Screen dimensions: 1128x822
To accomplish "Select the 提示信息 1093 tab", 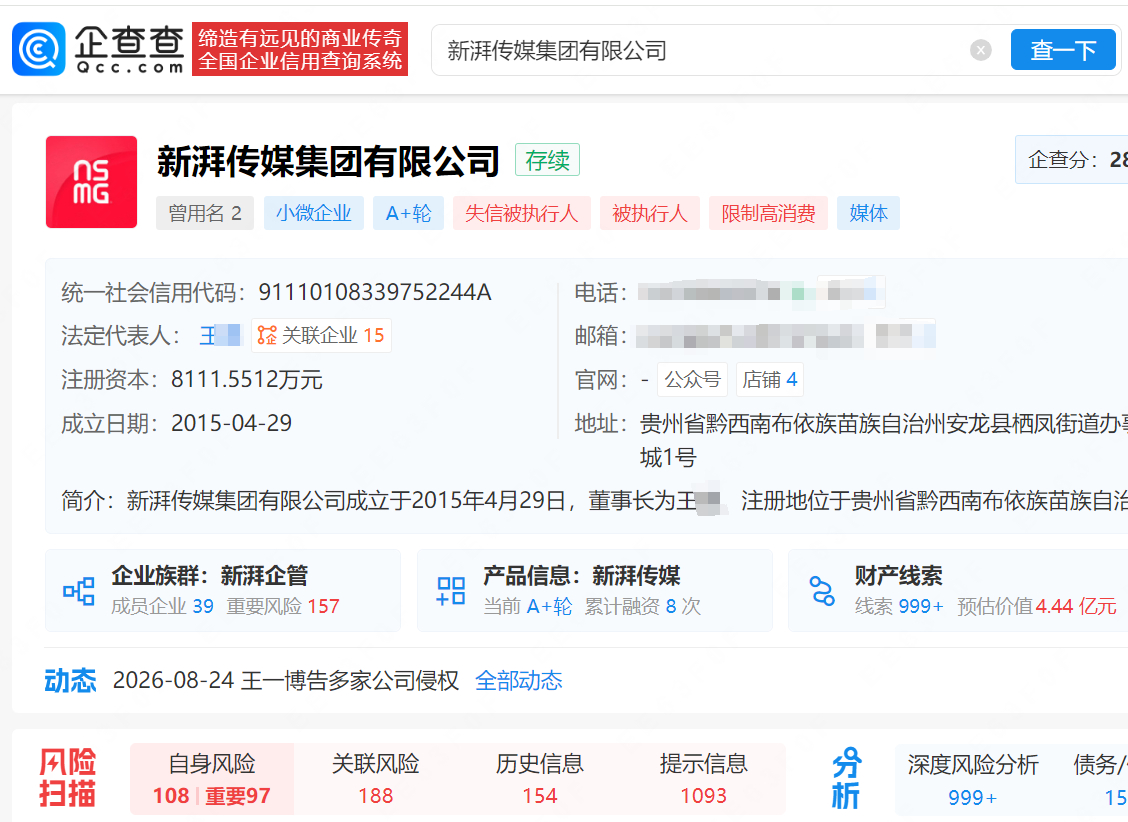I will pyautogui.click(x=704, y=780).
